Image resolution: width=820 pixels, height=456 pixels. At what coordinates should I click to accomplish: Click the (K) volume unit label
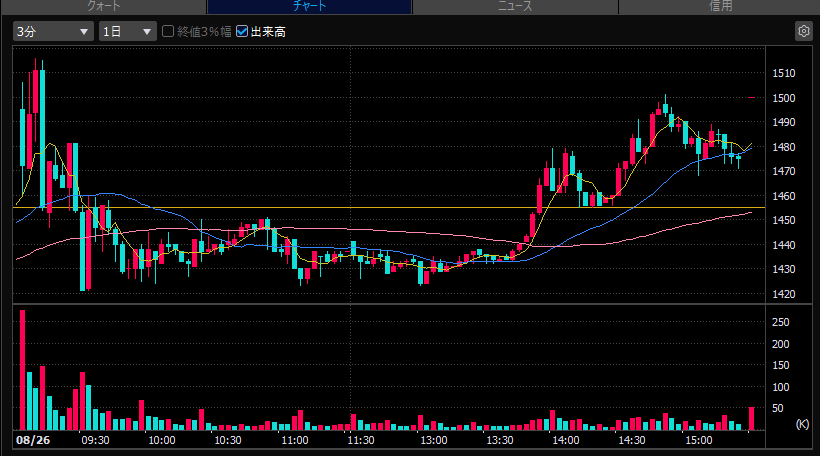tap(802, 424)
